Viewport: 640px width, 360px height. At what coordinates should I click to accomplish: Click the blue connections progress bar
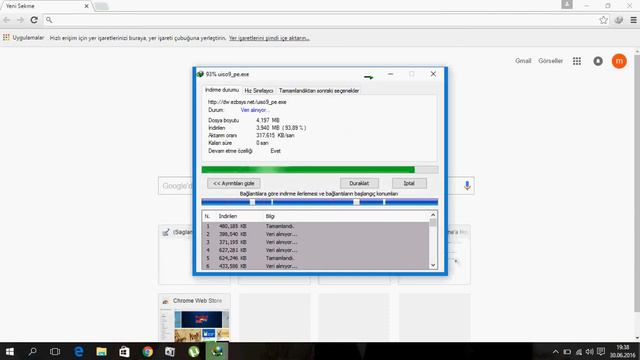320,202
